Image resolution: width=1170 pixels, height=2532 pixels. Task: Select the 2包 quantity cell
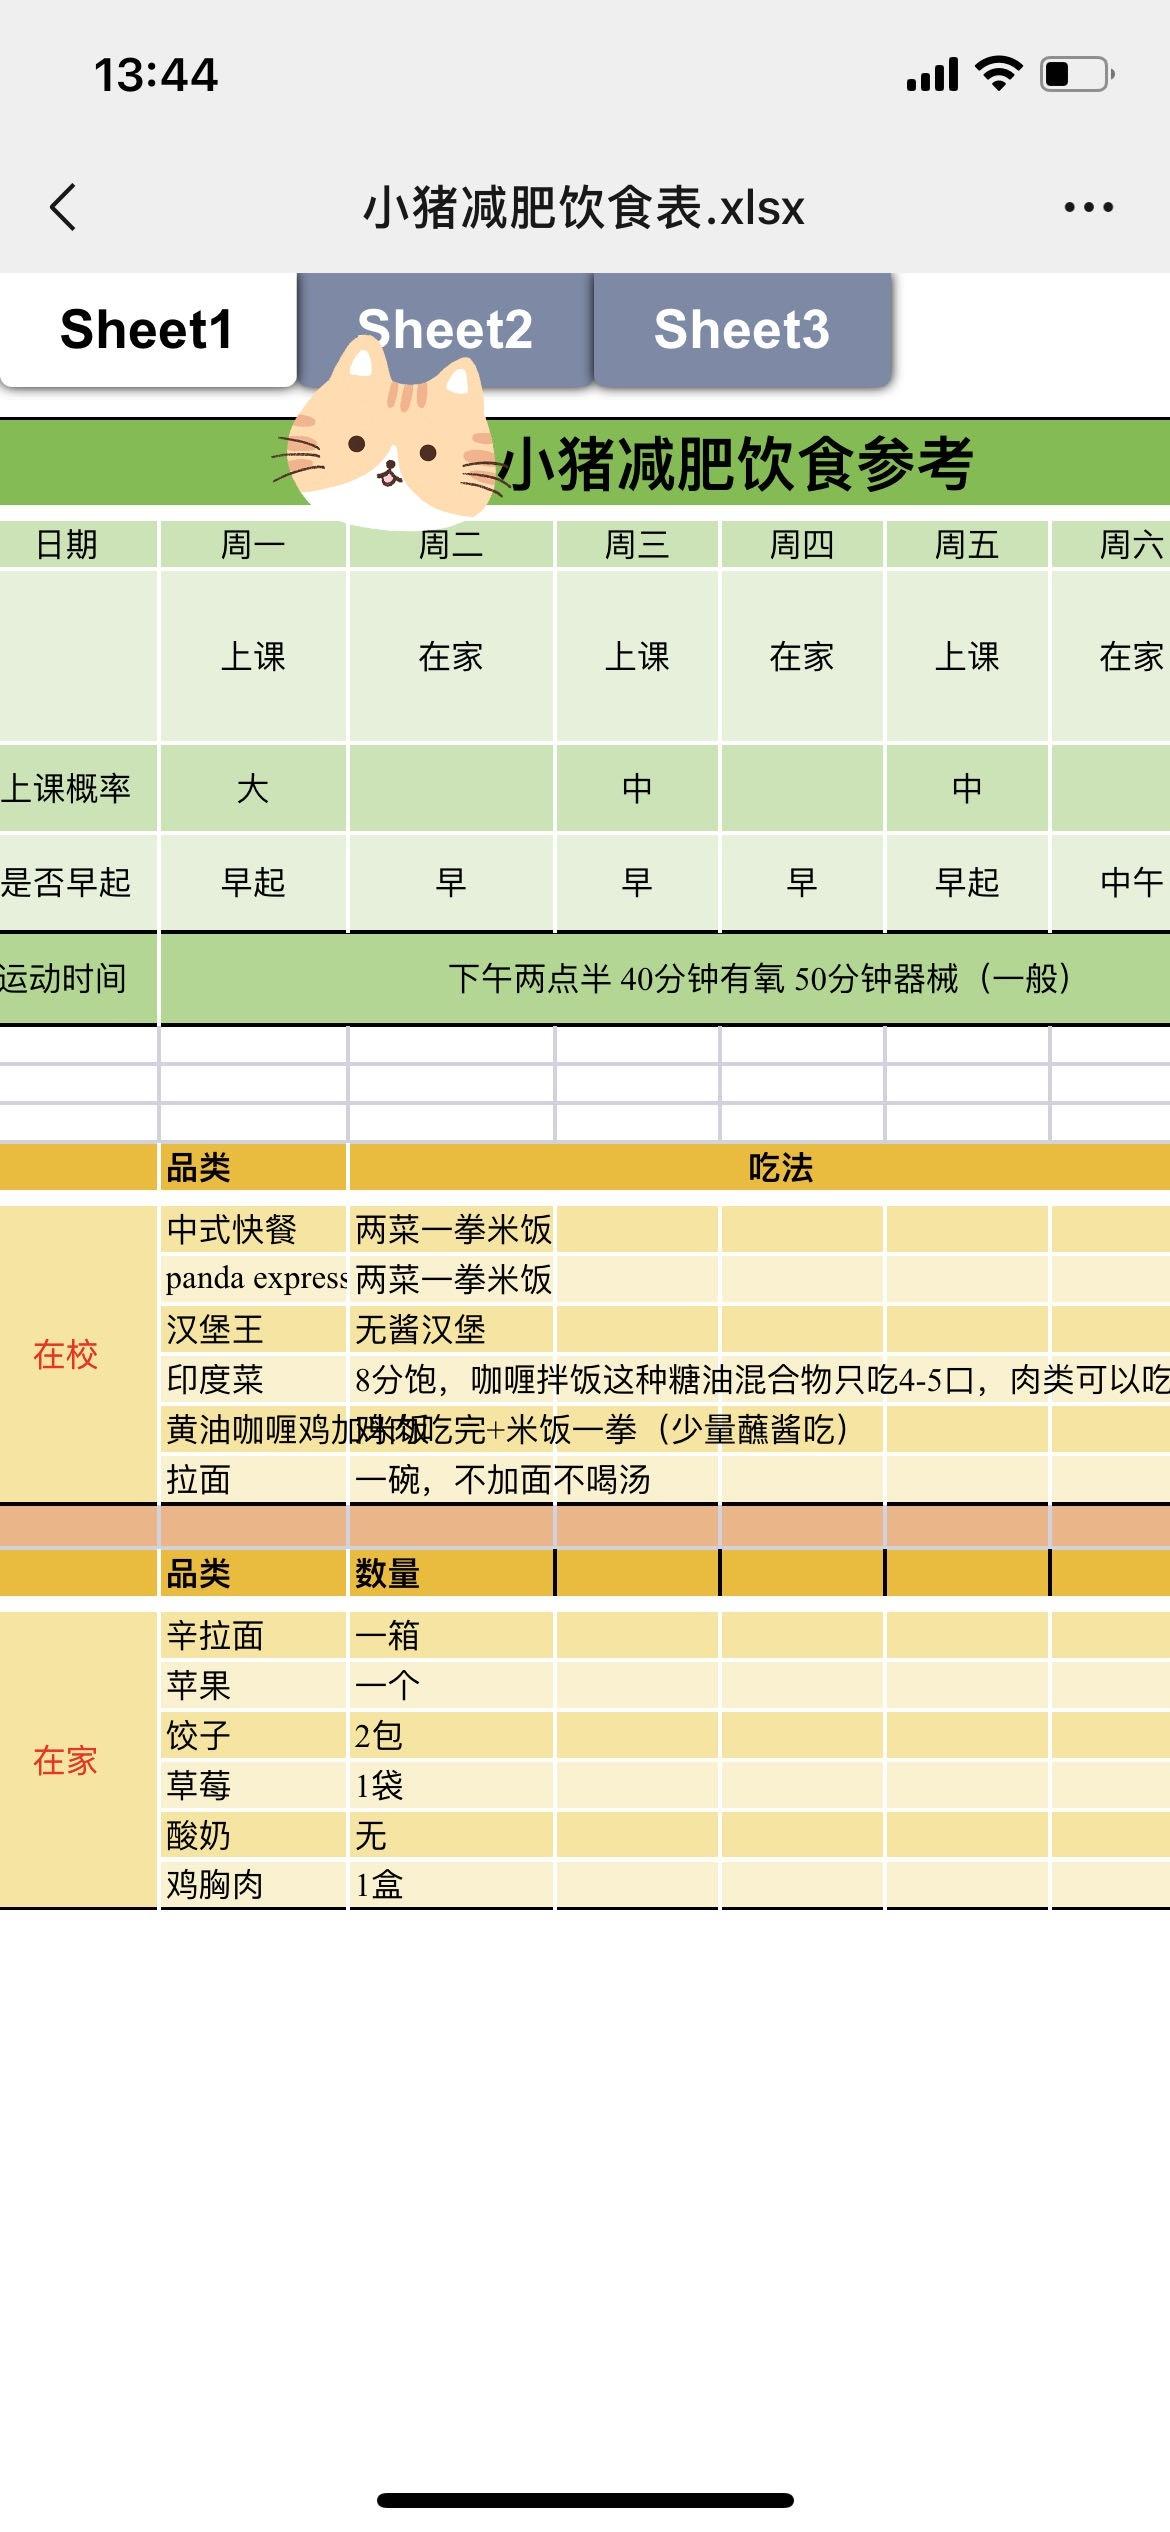point(451,1735)
